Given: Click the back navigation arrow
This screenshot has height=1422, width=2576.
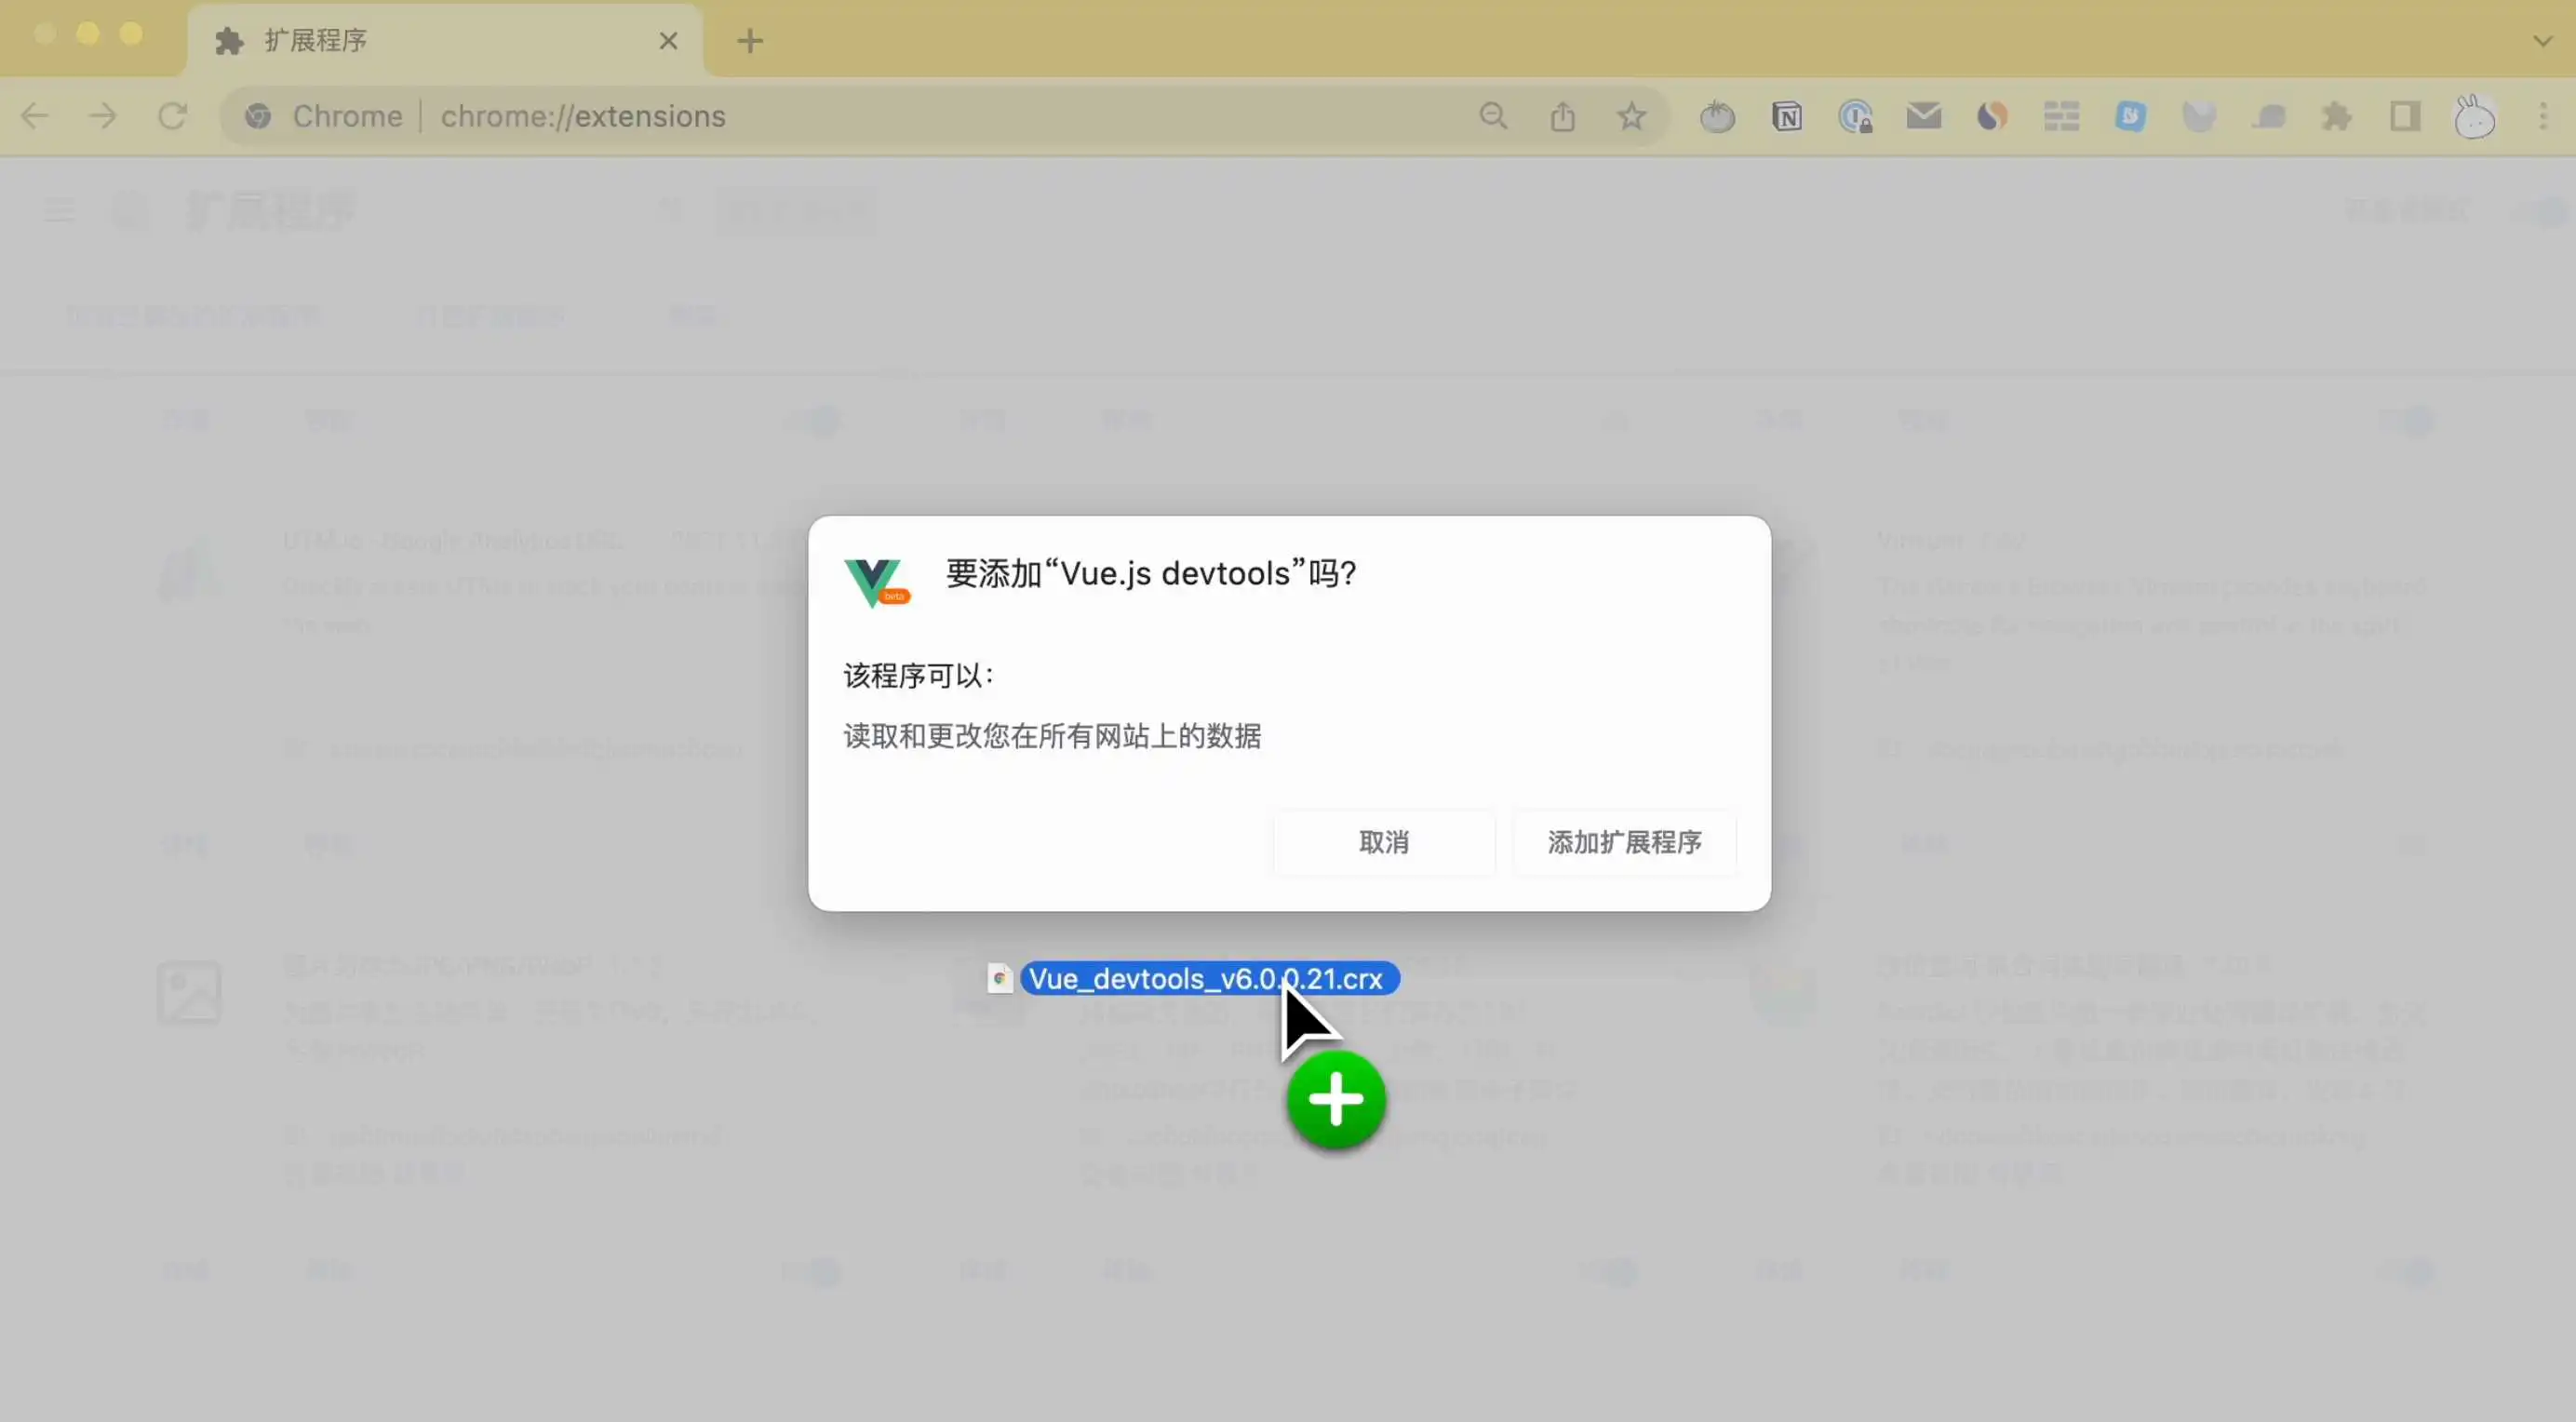Looking at the screenshot, I should [35, 117].
